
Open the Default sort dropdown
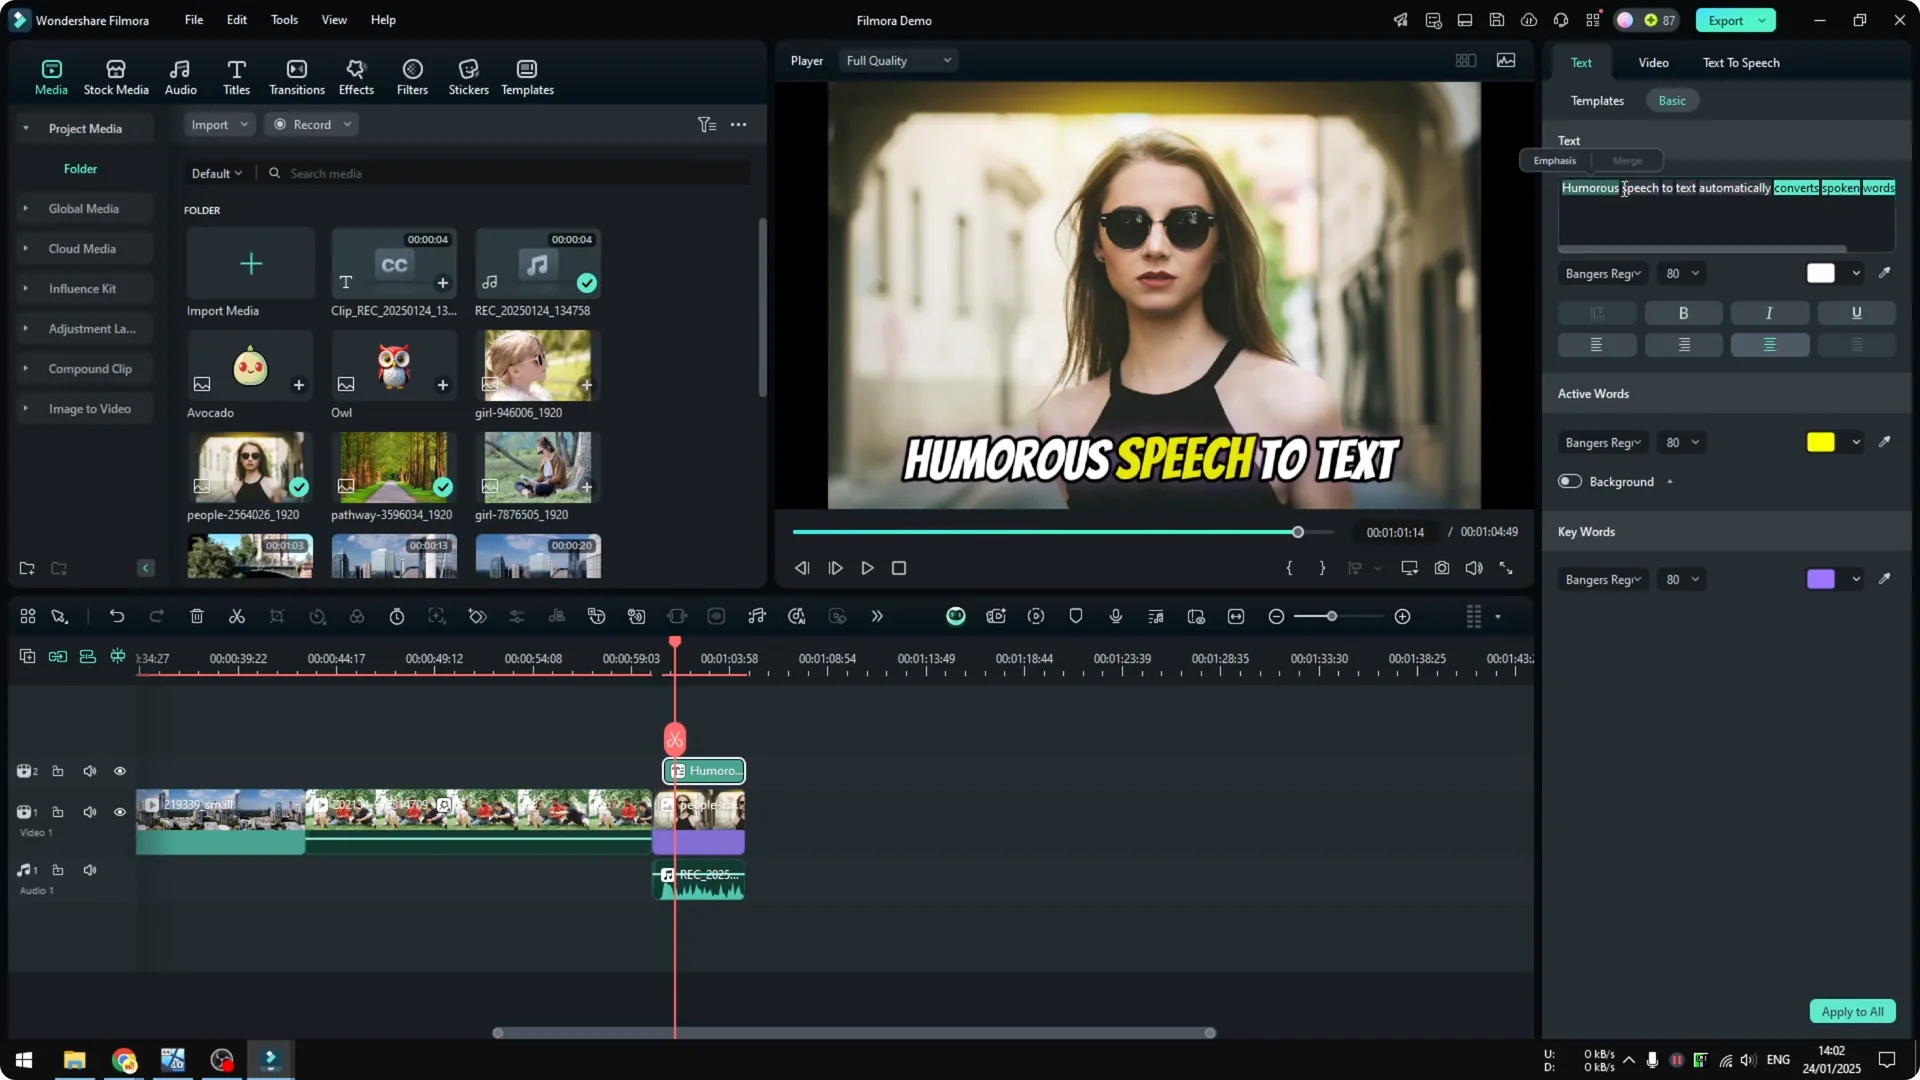tap(217, 173)
